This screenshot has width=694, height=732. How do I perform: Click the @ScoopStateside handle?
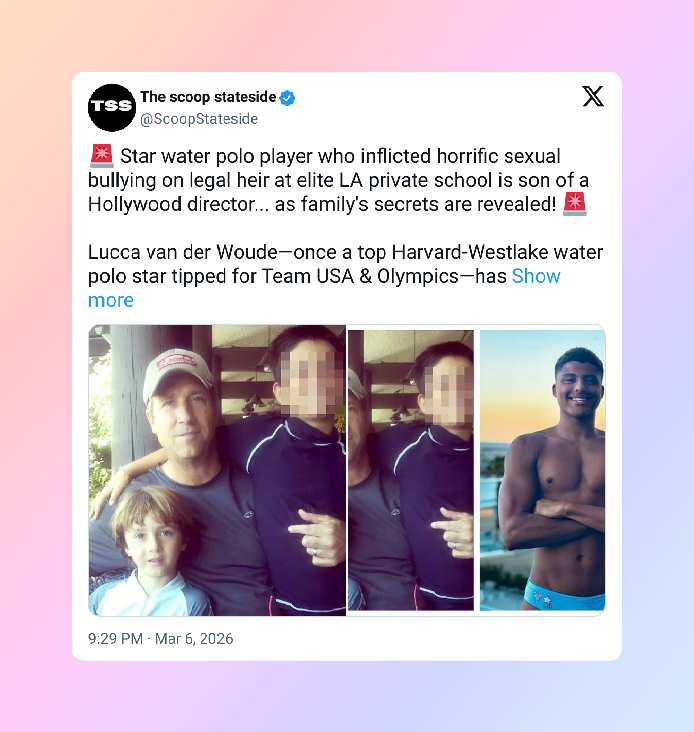(x=199, y=119)
